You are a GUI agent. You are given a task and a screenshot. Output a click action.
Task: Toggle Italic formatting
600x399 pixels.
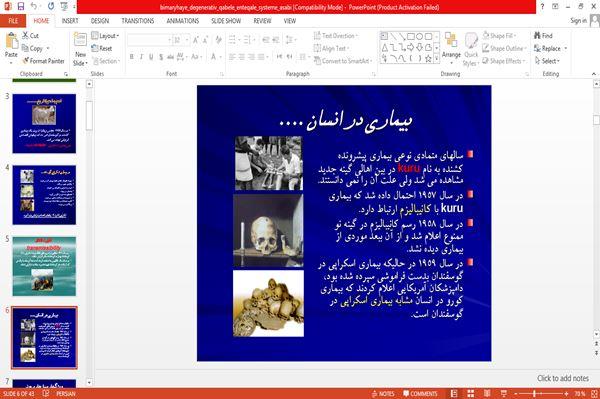[141, 57]
